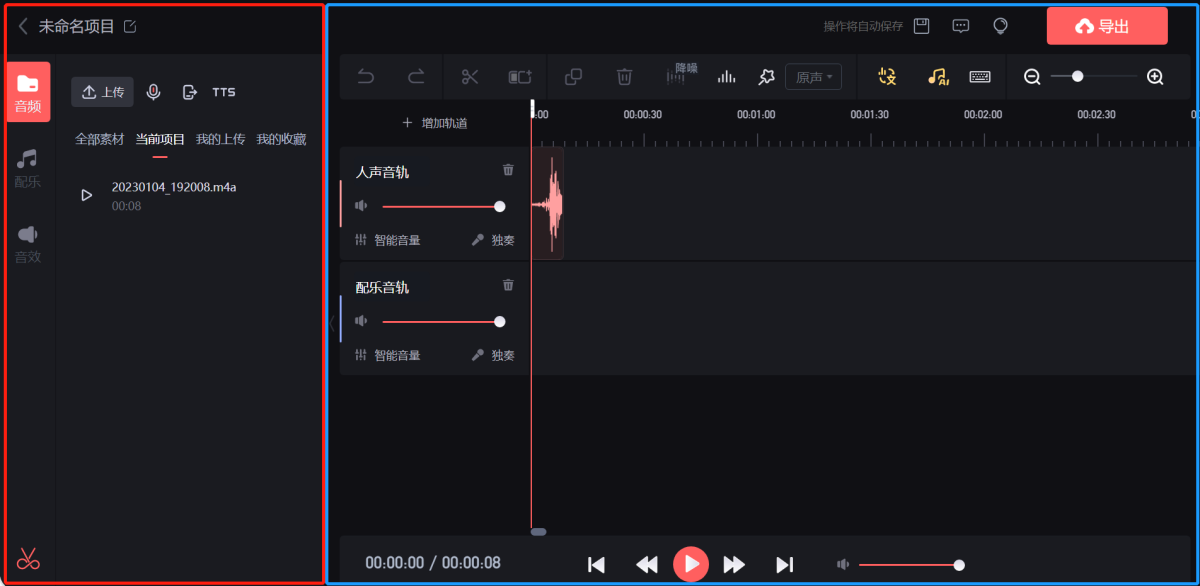Viewport: 1200px width, 586px height.
Task: Click the scissors split tool in toolbar
Action: (x=470, y=77)
